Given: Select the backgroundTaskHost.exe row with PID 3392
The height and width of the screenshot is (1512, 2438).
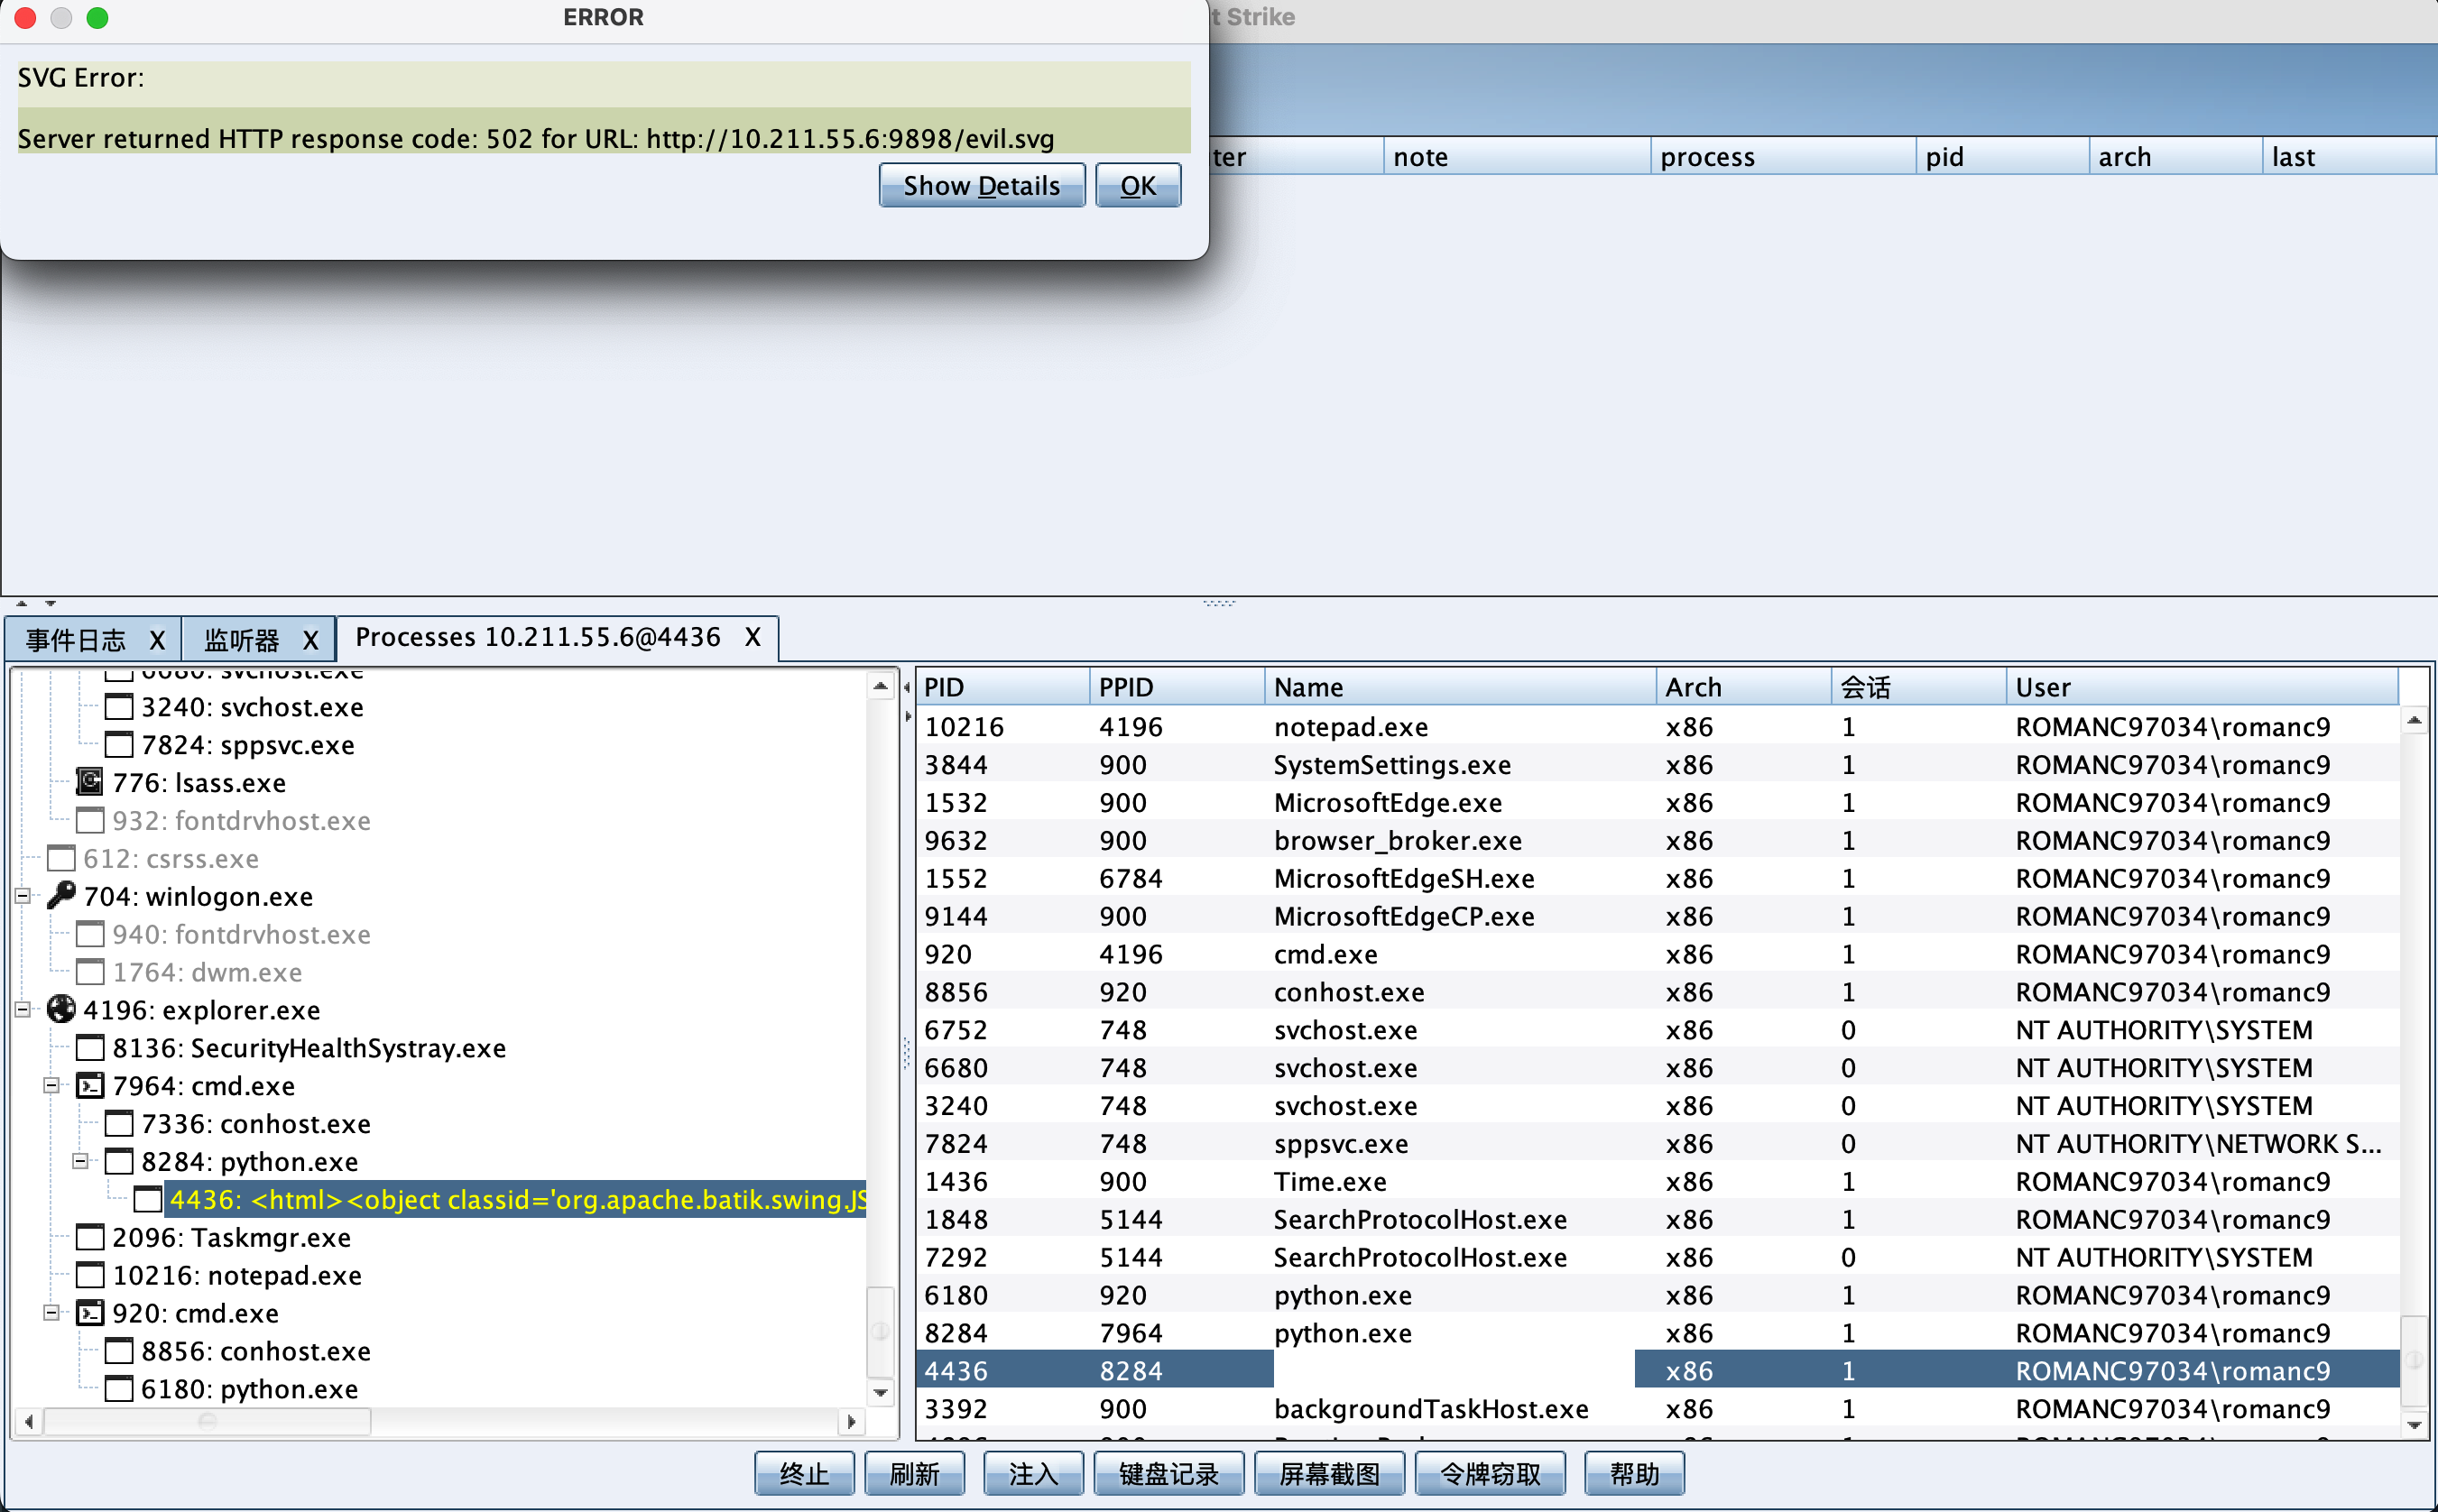Looking at the screenshot, I should (1657, 1408).
